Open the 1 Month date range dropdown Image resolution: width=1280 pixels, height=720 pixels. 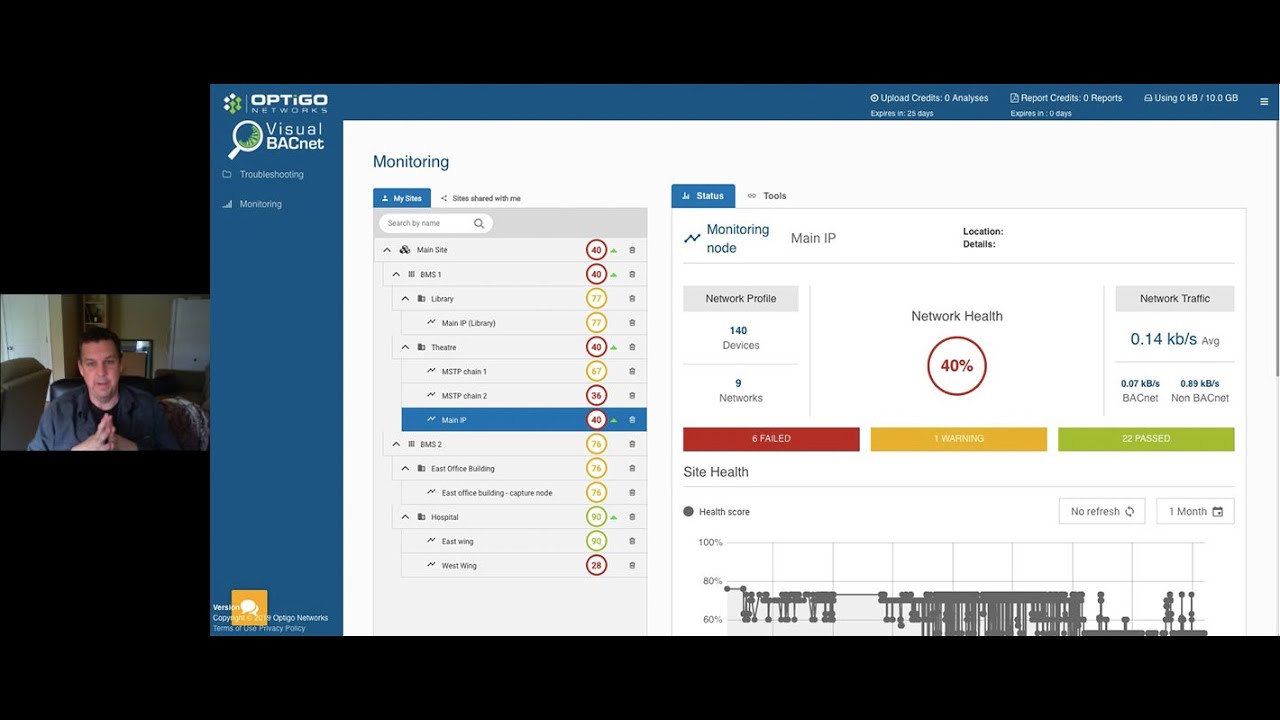[1195, 512]
